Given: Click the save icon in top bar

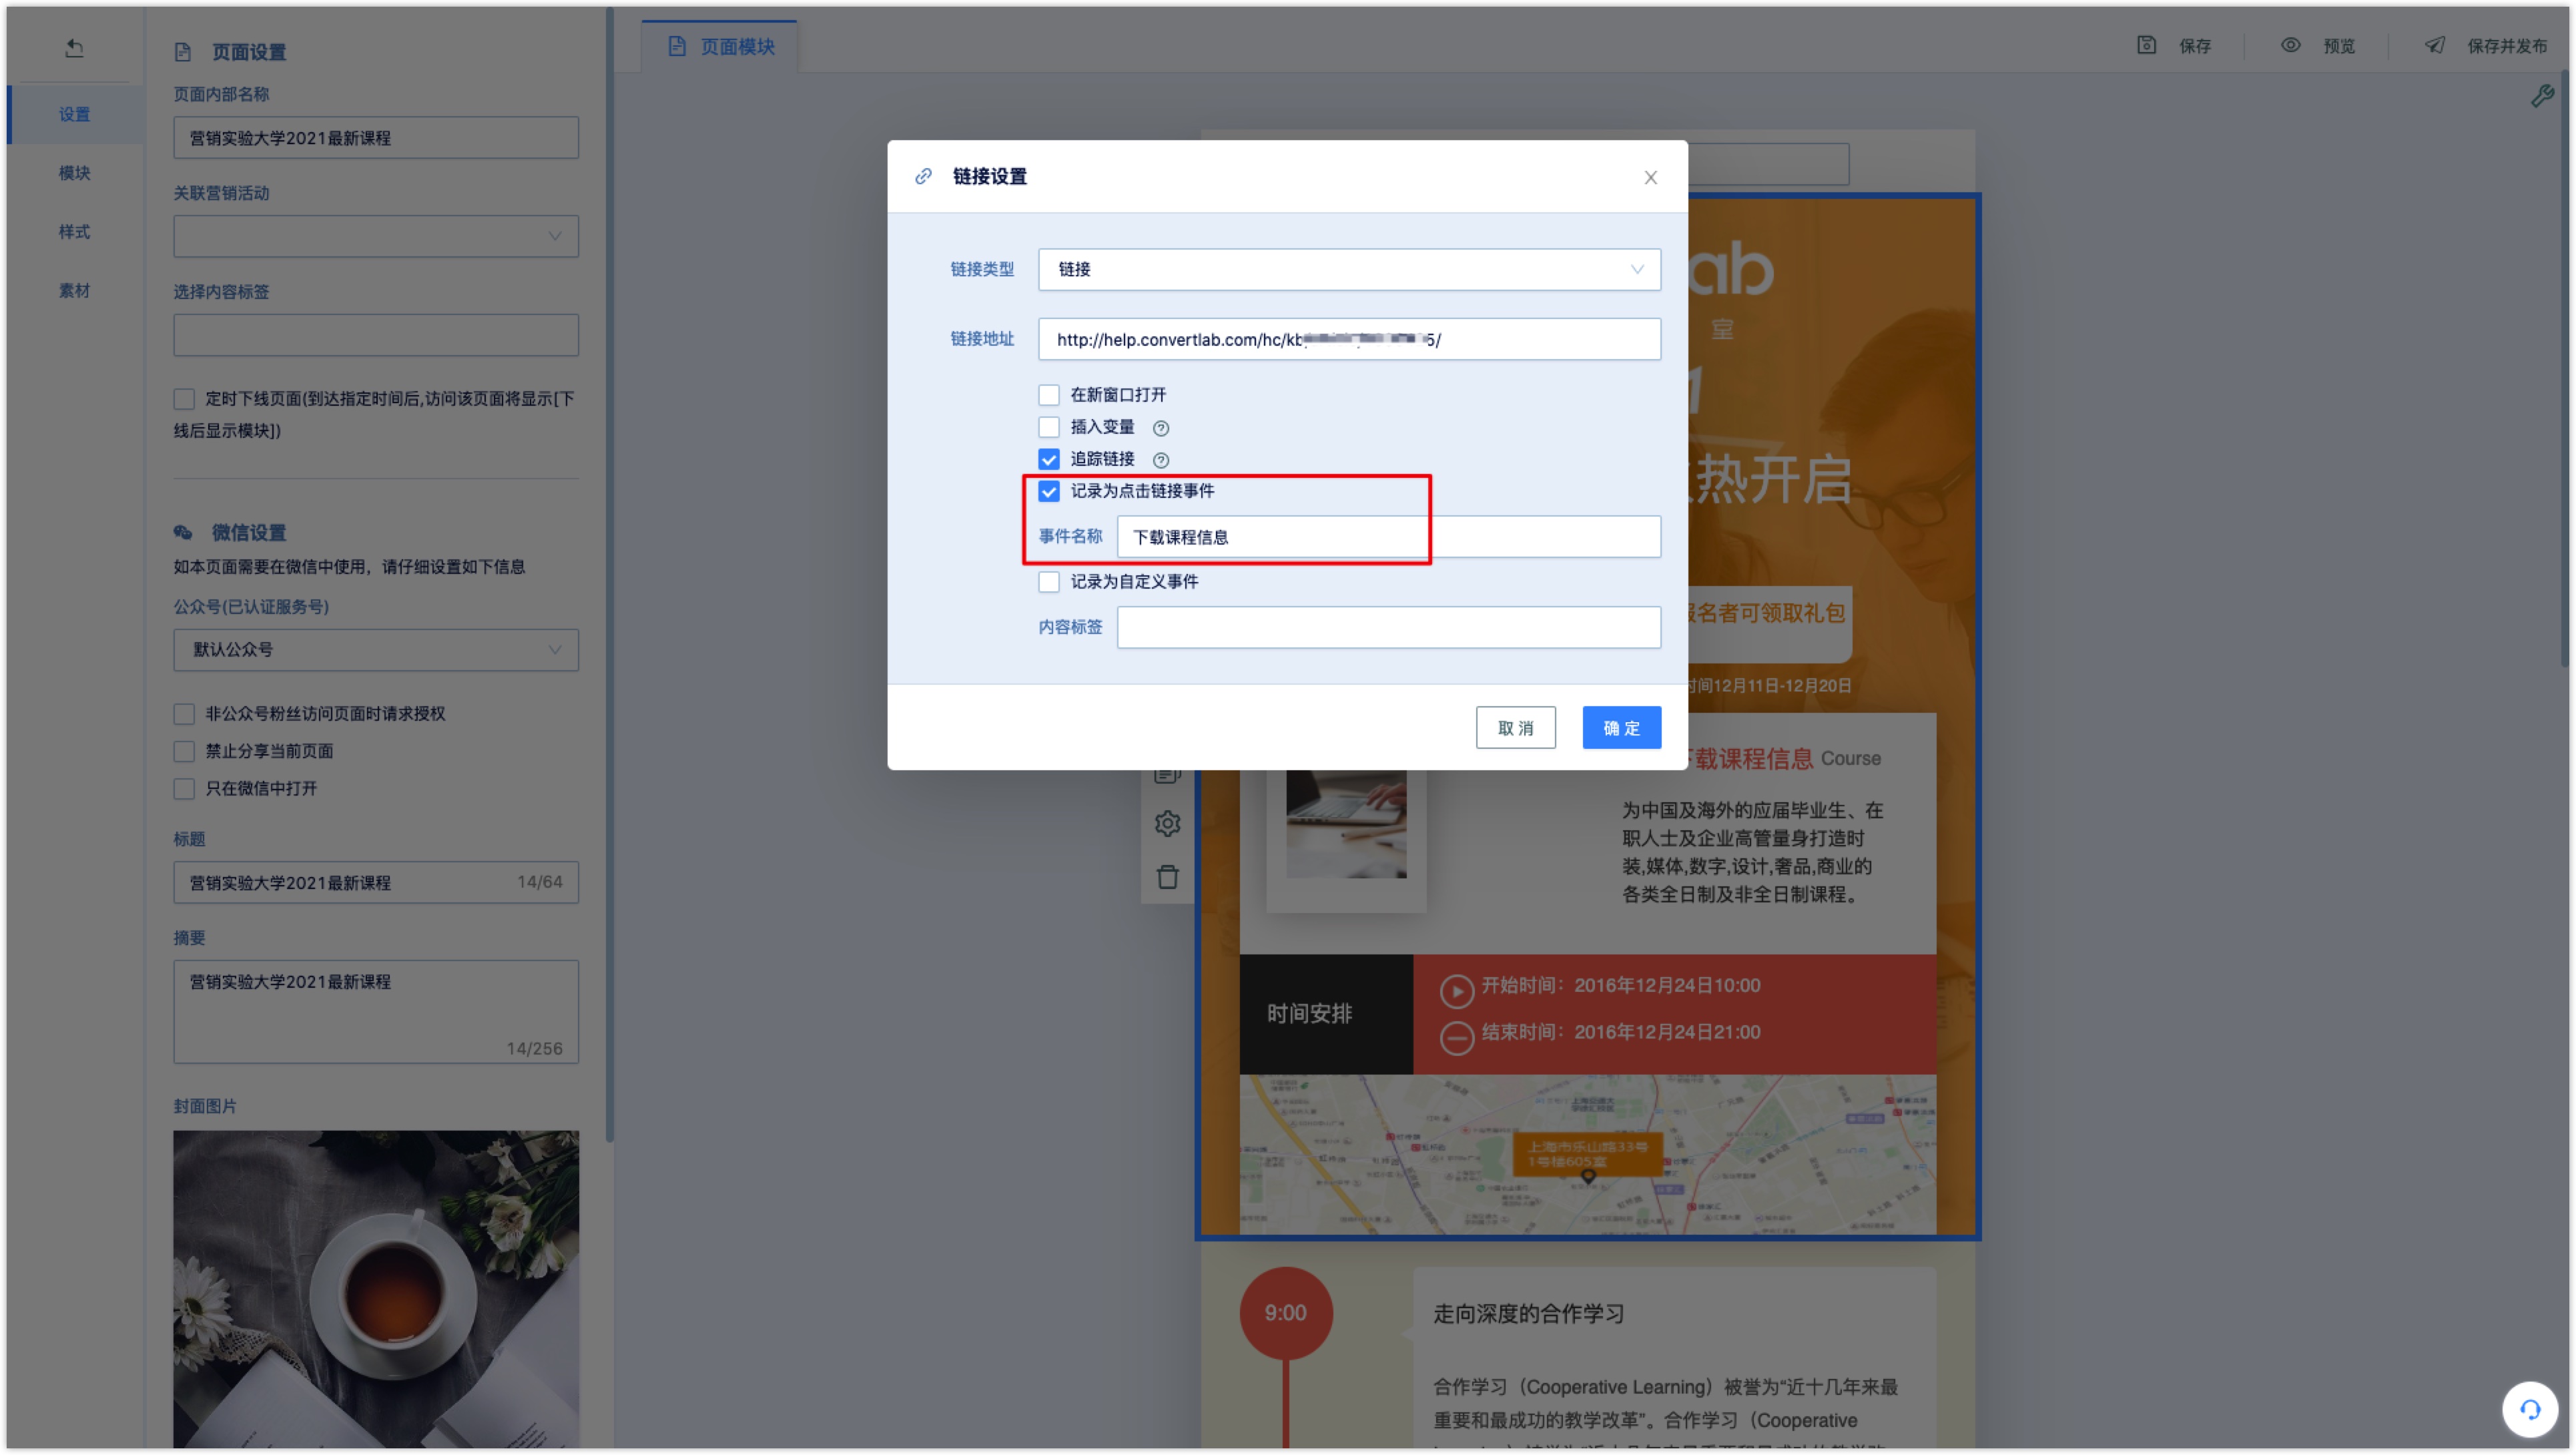Looking at the screenshot, I should (x=2146, y=45).
